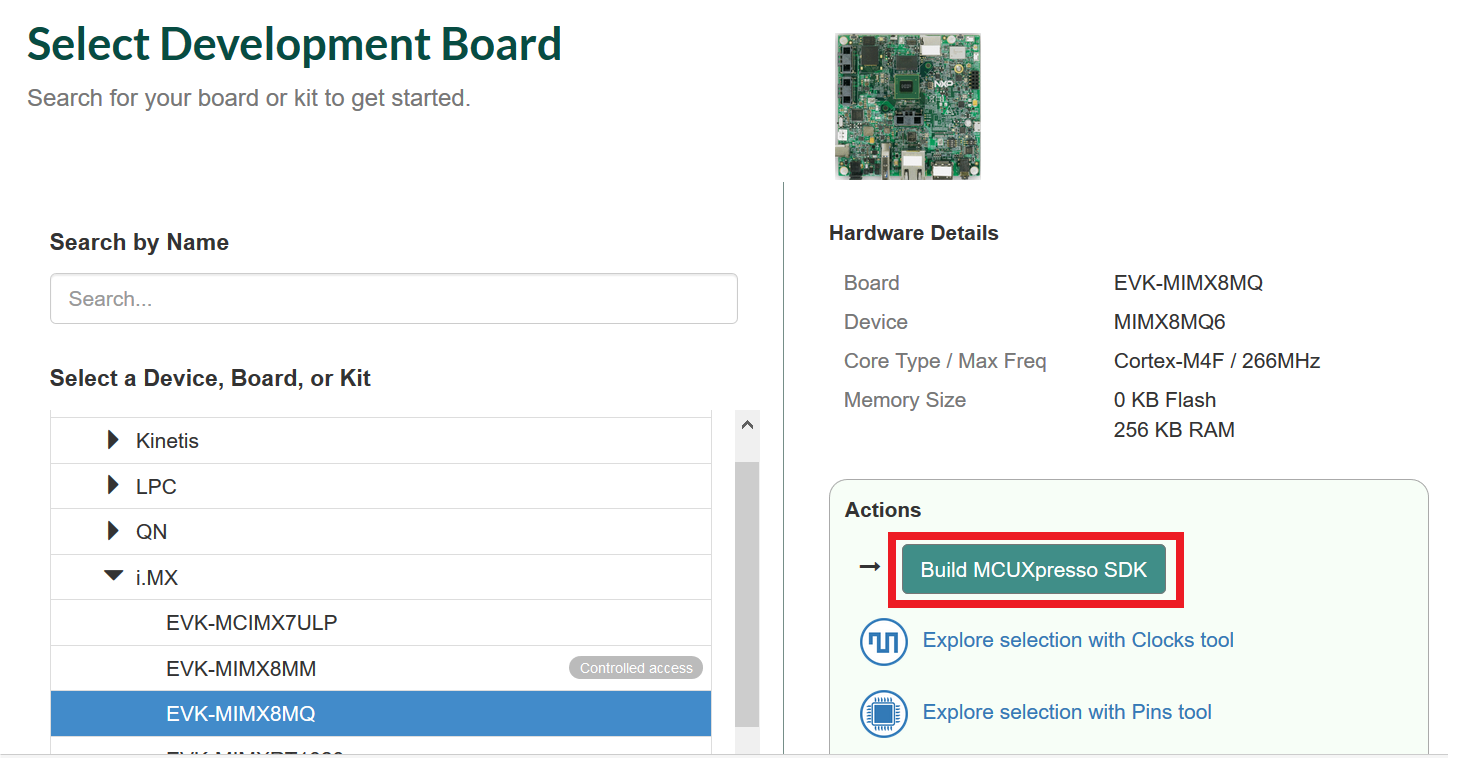Expand the QN category triangle
This screenshot has height=758, width=1460.
click(113, 531)
